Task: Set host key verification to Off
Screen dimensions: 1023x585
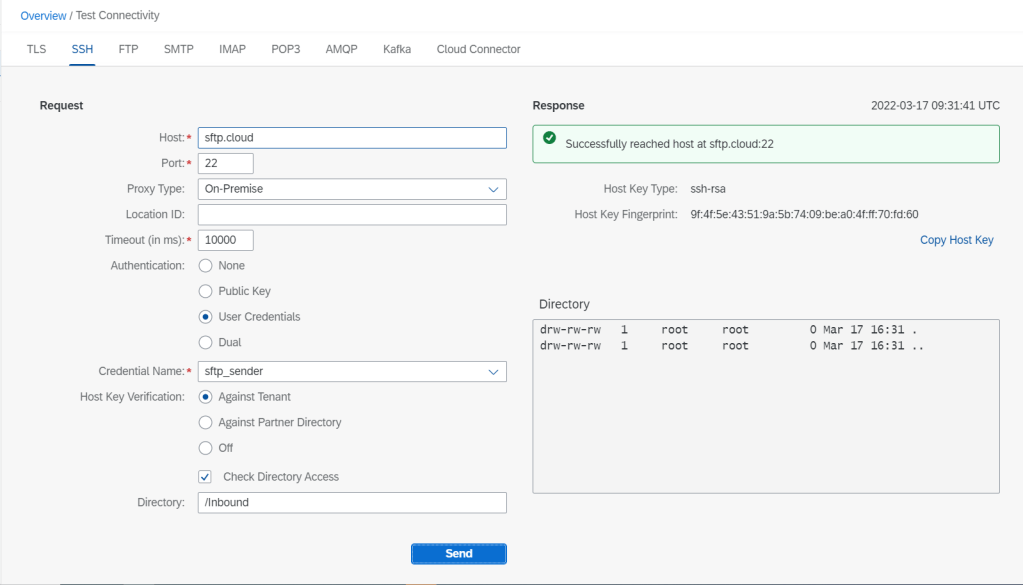Action: 206,448
